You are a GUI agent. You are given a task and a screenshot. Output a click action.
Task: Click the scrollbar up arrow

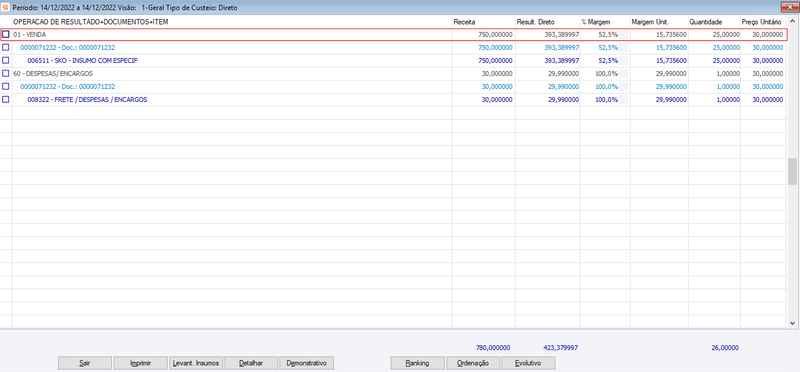coord(792,22)
